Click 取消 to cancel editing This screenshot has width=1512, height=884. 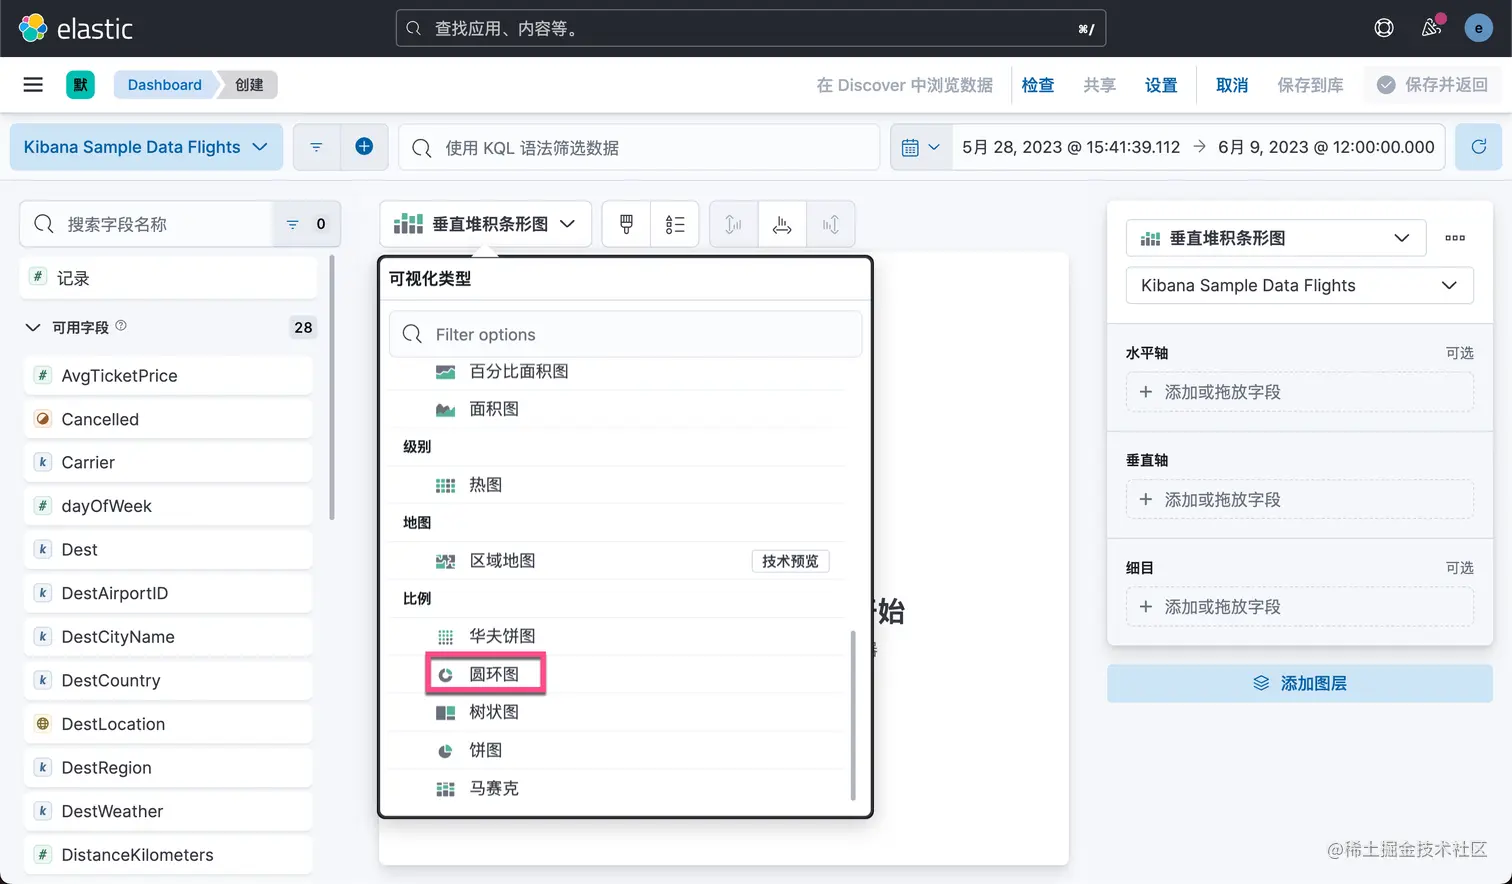point(1232,85)
